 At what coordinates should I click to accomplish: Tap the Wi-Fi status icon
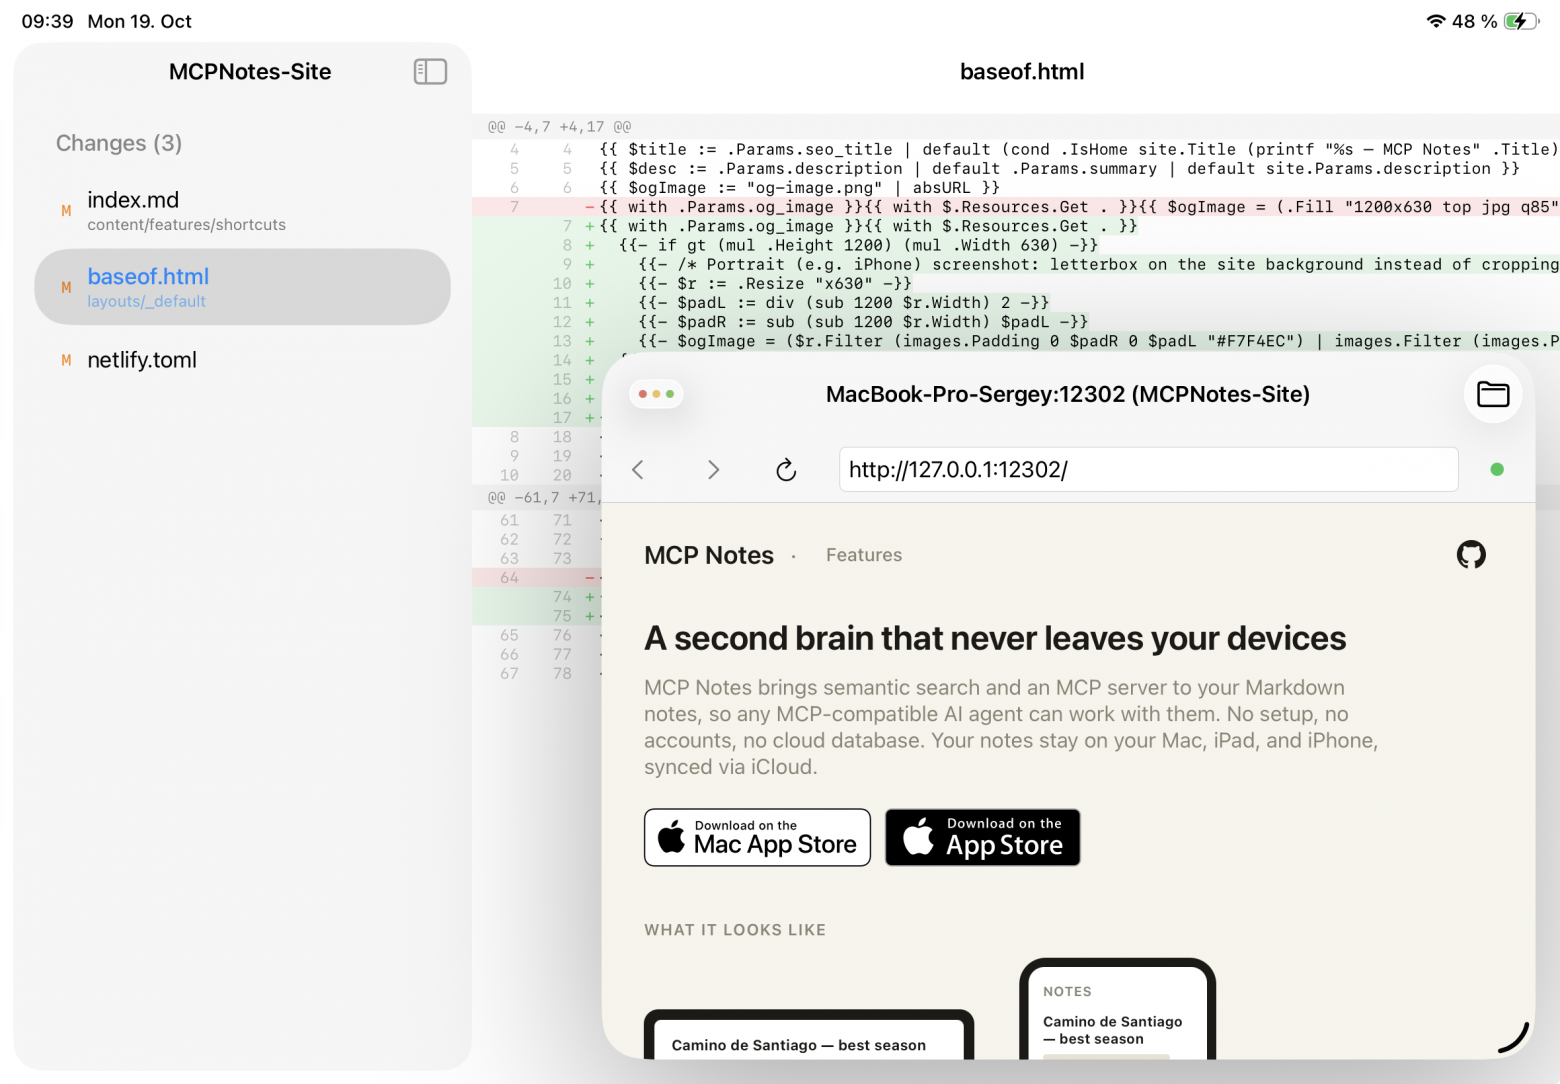pos(1436,21)
